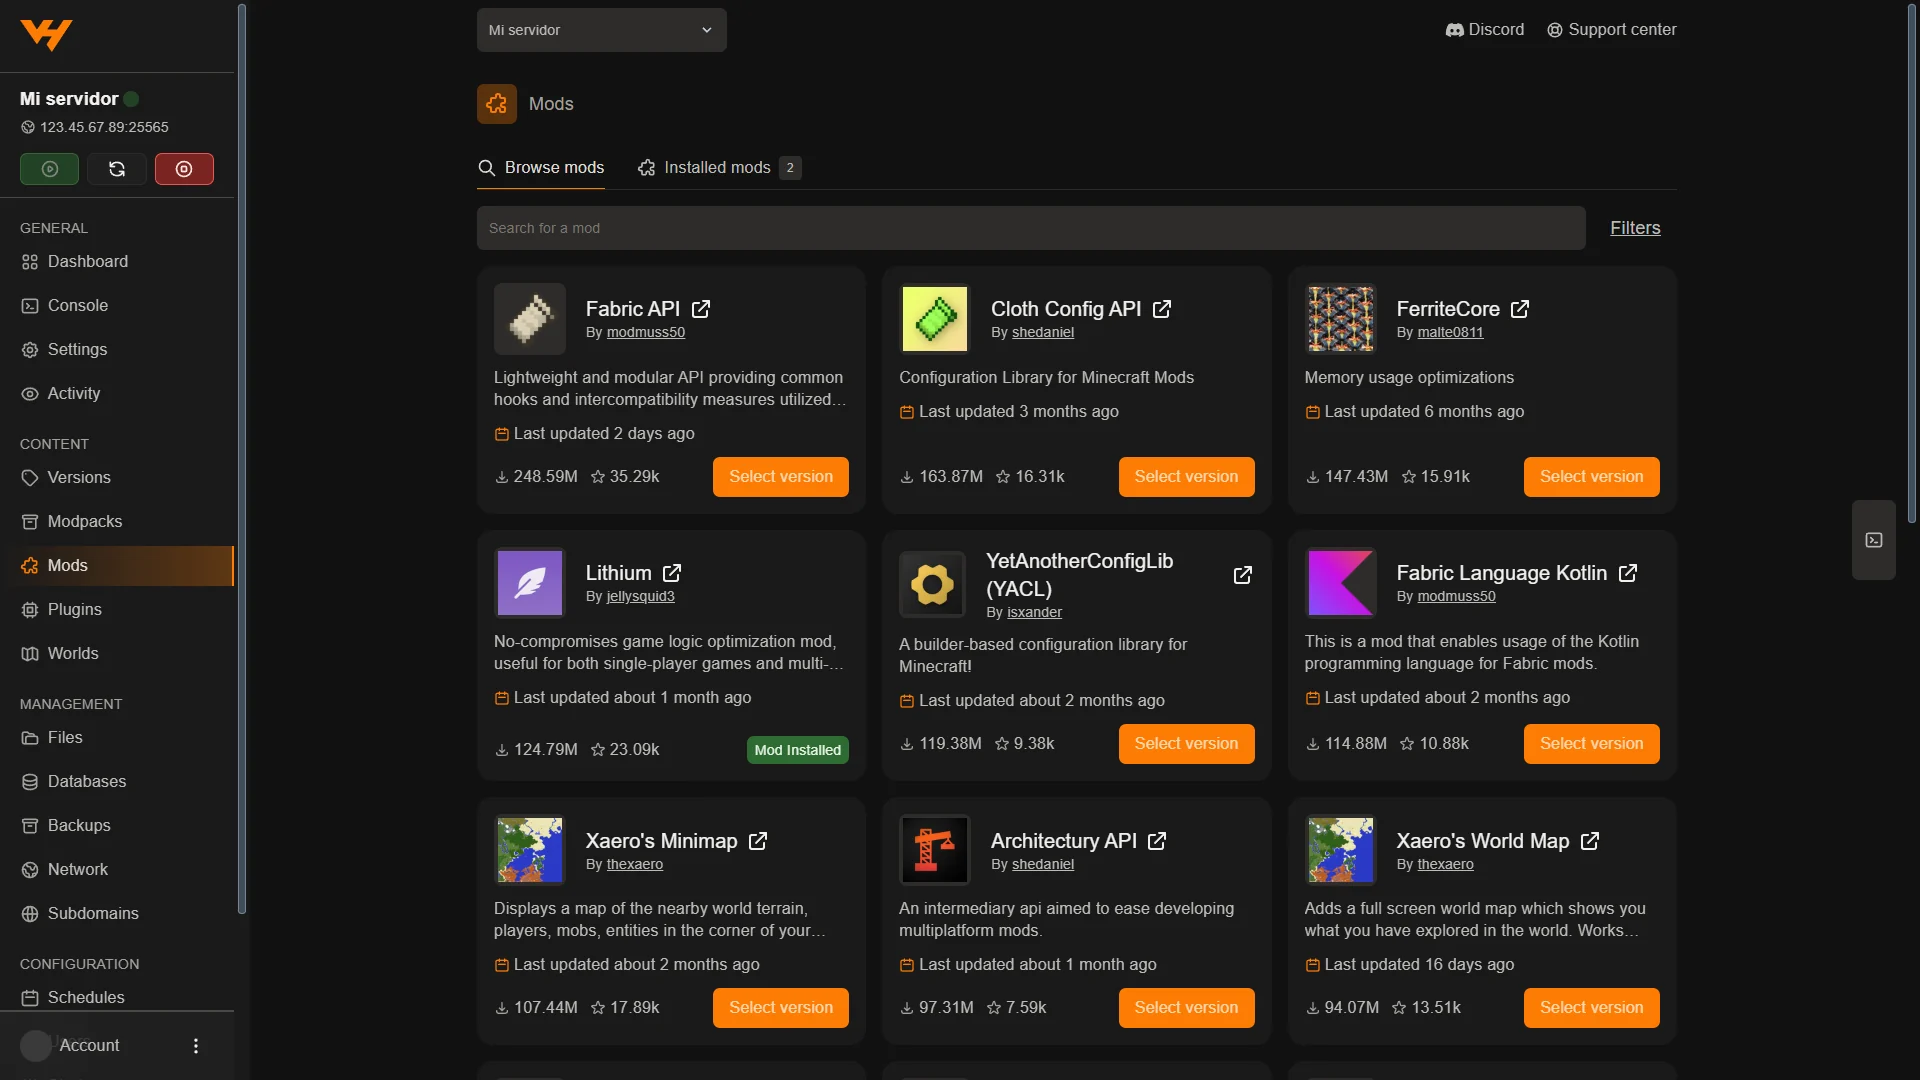Open Databases in the sidebar
Screen dimensions: 1920x1080
click(x=117, y=782)
